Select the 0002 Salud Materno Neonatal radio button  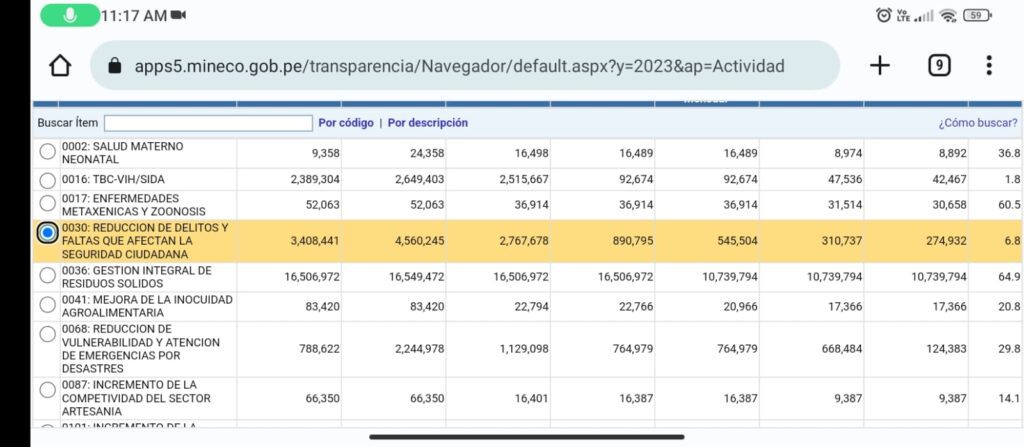pyautogui.click(x=47, y=152)
